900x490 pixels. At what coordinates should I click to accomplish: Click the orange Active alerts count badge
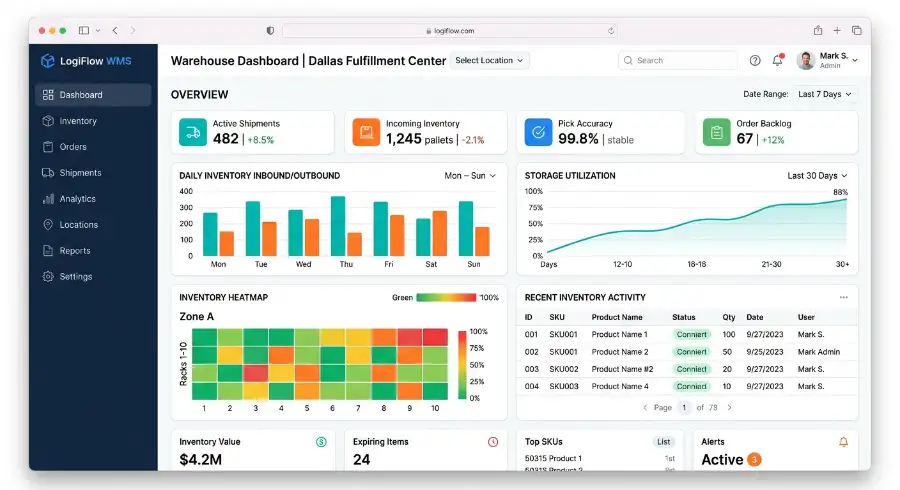click(x=754, y=460)
